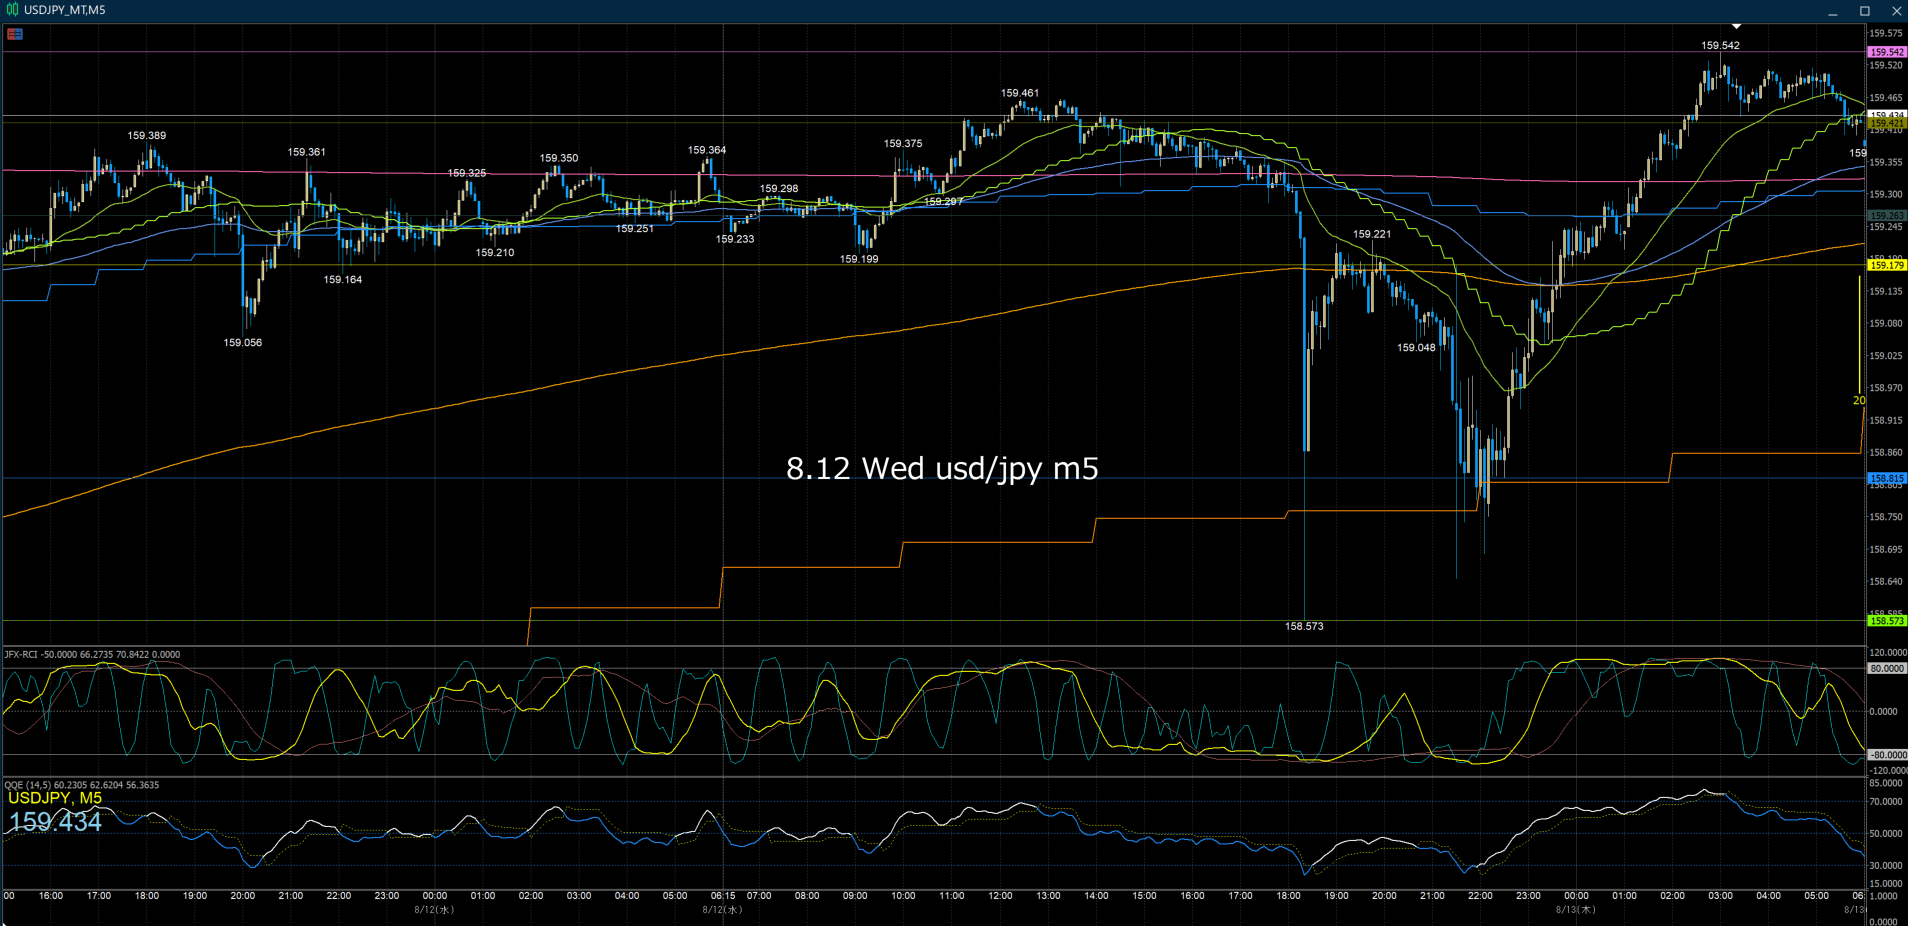Open the red-blue one-click trading panel icon

15,34
